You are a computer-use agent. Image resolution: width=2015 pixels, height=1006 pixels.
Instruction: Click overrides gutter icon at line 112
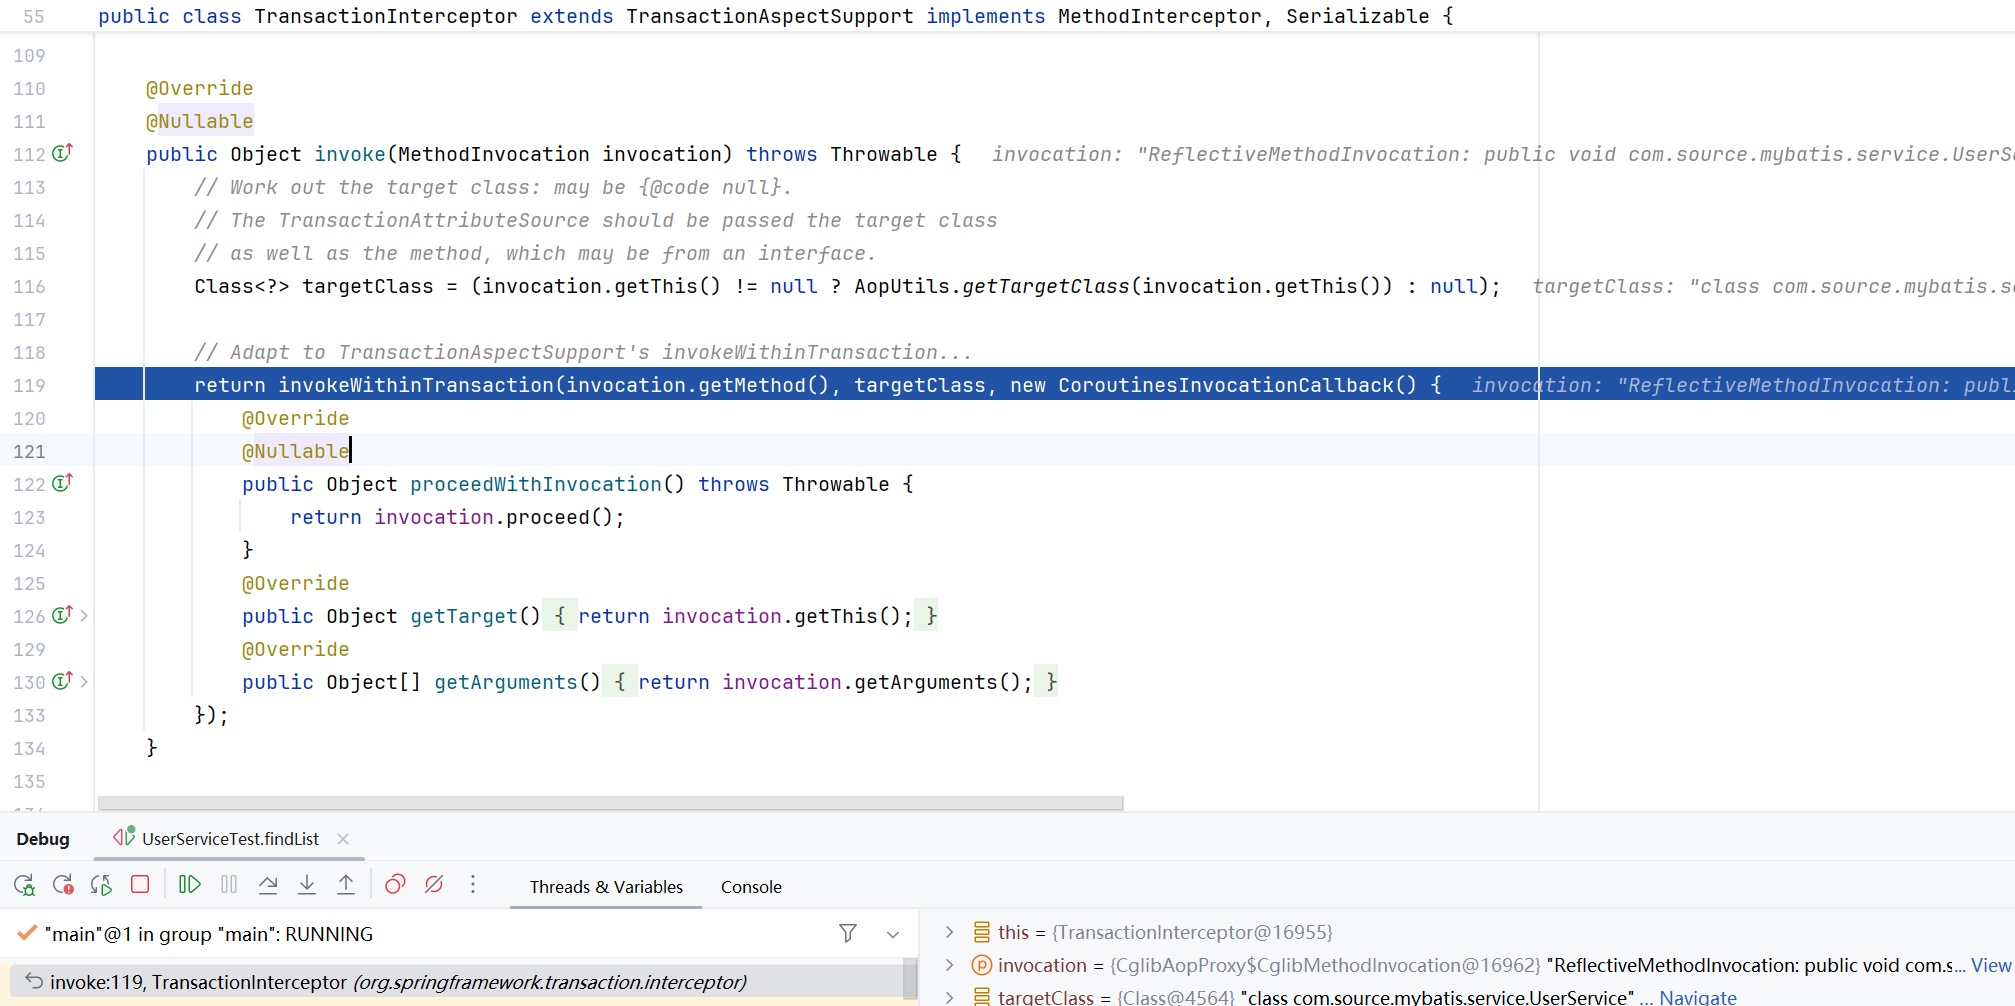coord(62,153)
